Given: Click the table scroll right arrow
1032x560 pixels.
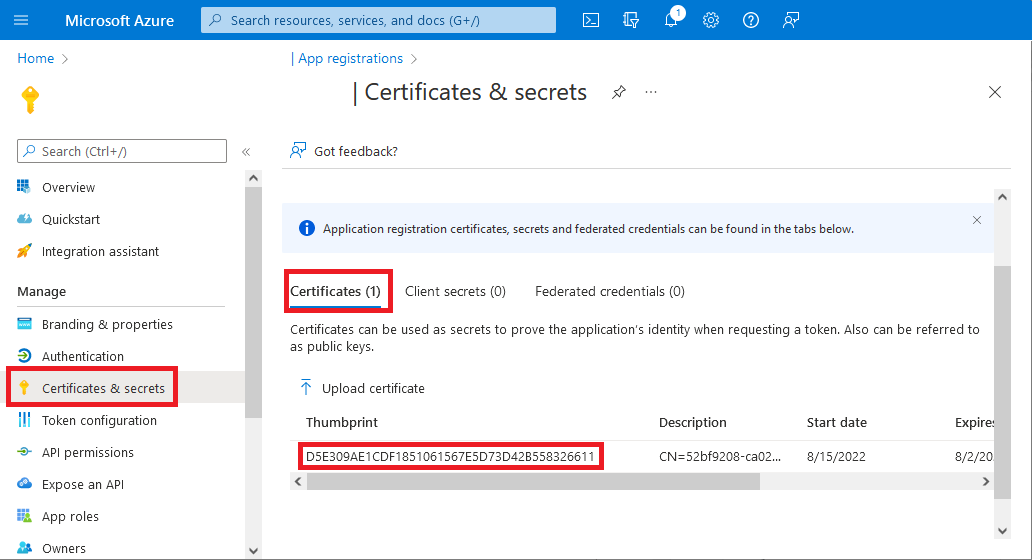Looking at the screenshot, I should [985, 482].
